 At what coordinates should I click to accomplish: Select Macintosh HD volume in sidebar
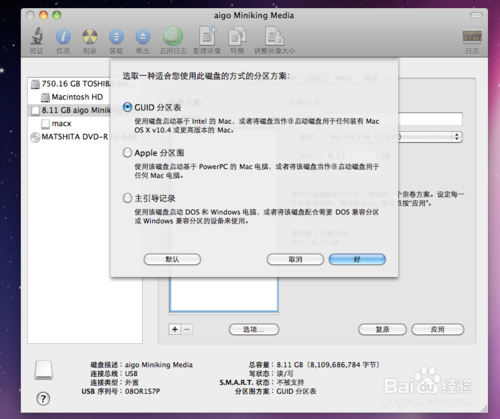(x=72, y=97)
